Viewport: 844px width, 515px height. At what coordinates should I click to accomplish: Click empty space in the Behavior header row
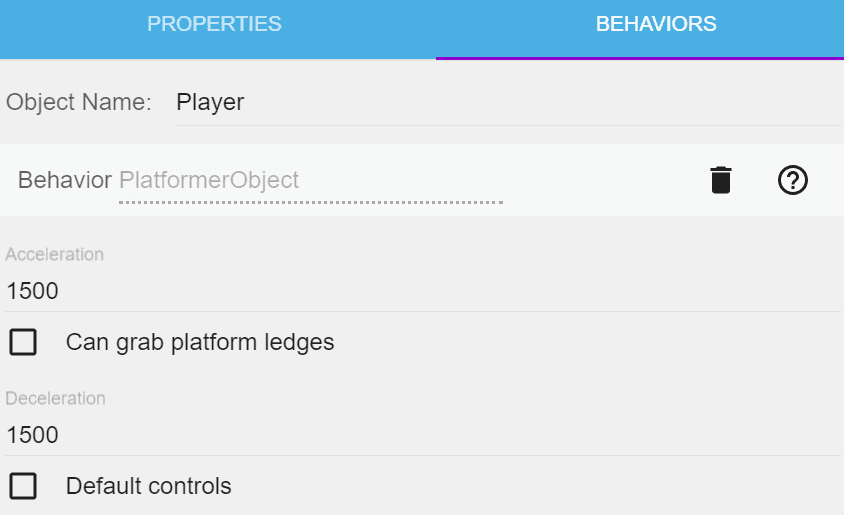(600, 180)
